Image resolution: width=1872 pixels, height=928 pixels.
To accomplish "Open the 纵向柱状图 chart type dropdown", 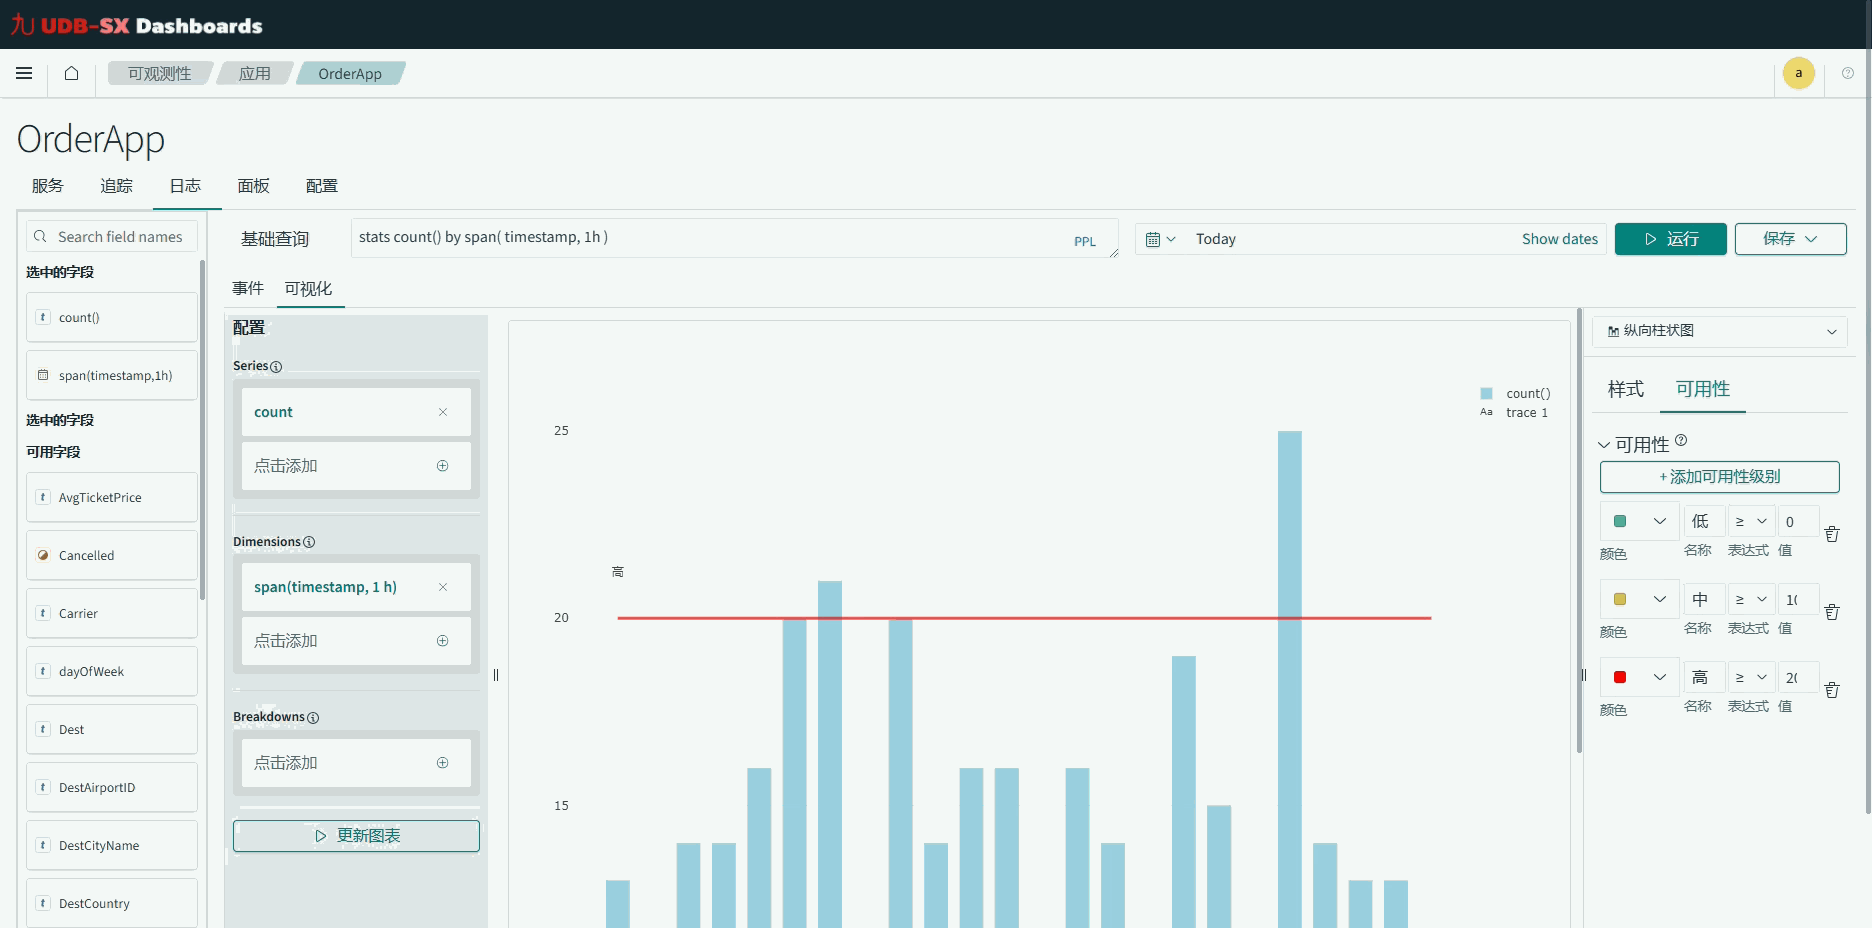I will tap(1720, 331).
